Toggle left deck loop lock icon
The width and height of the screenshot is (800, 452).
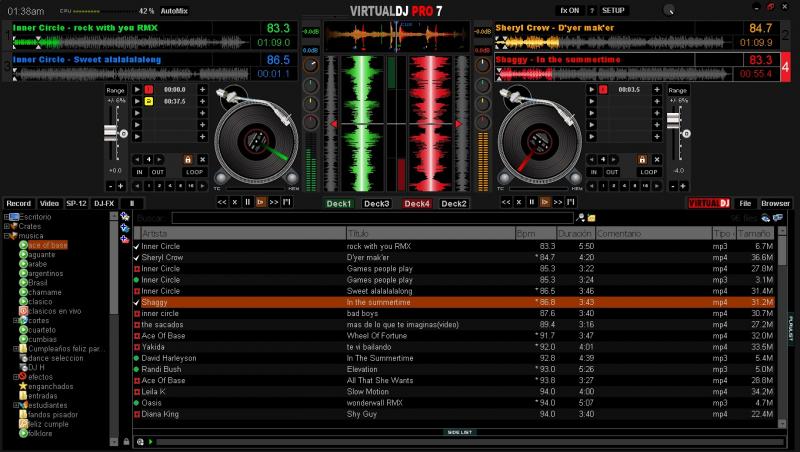(x=188, y=160)
